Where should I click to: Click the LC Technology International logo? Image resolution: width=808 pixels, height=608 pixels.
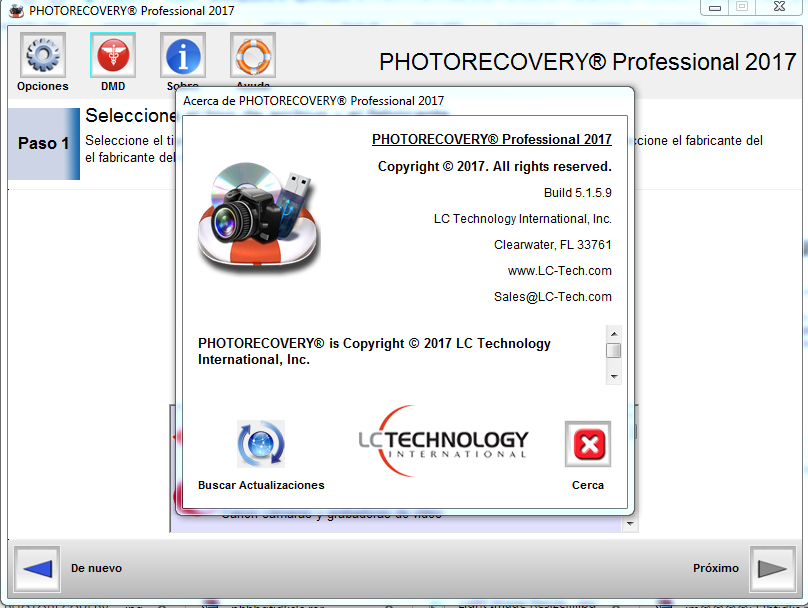pos(444,441)
